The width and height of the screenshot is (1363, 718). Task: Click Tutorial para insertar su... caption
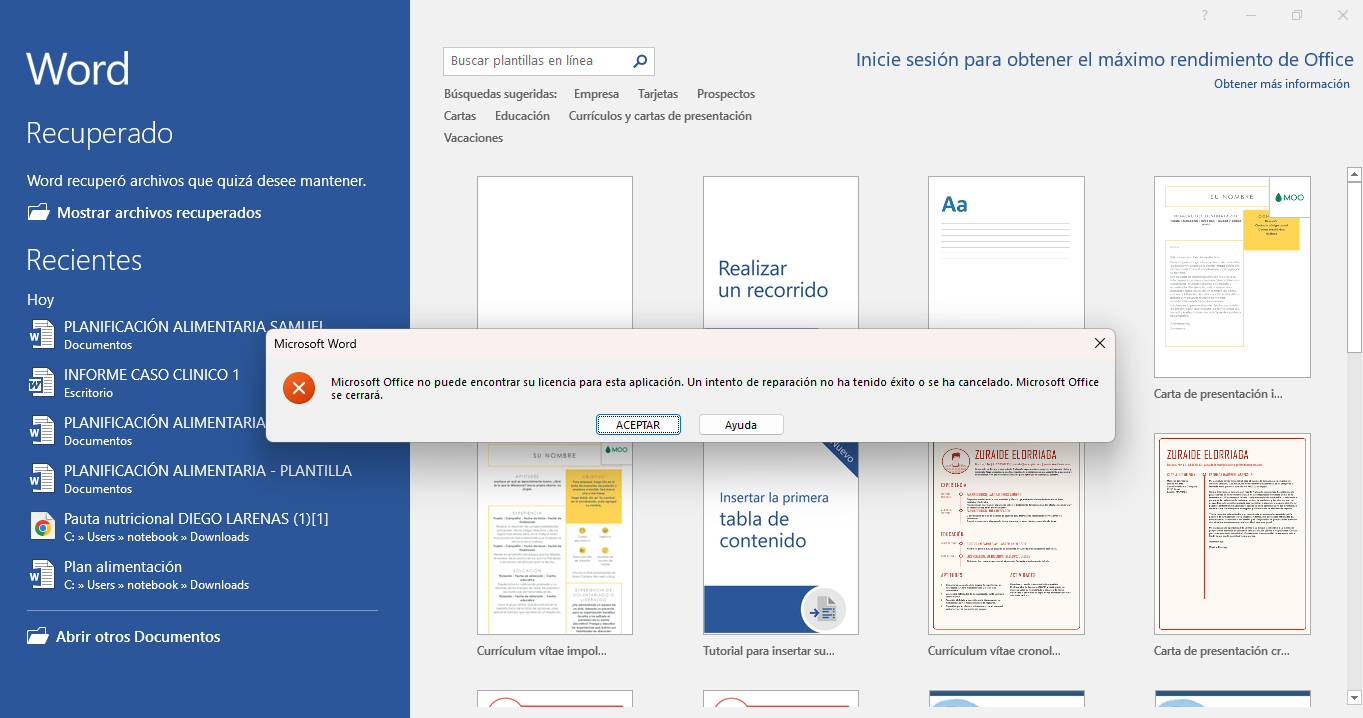click(x=769, y=651)
